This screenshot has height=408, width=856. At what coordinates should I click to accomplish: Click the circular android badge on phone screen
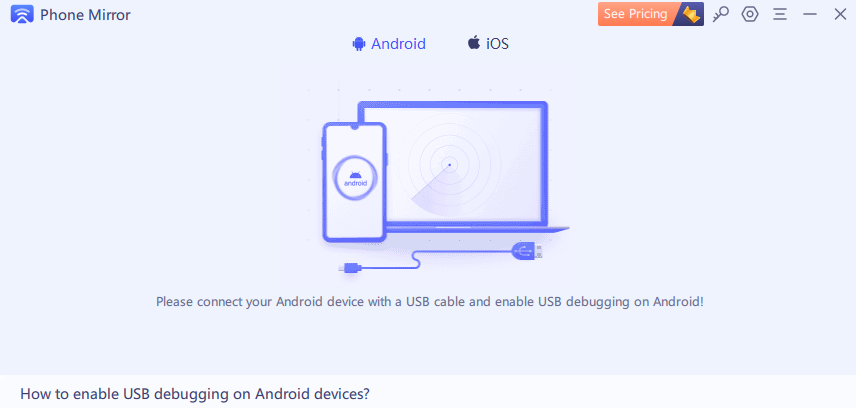pos(354,180)
